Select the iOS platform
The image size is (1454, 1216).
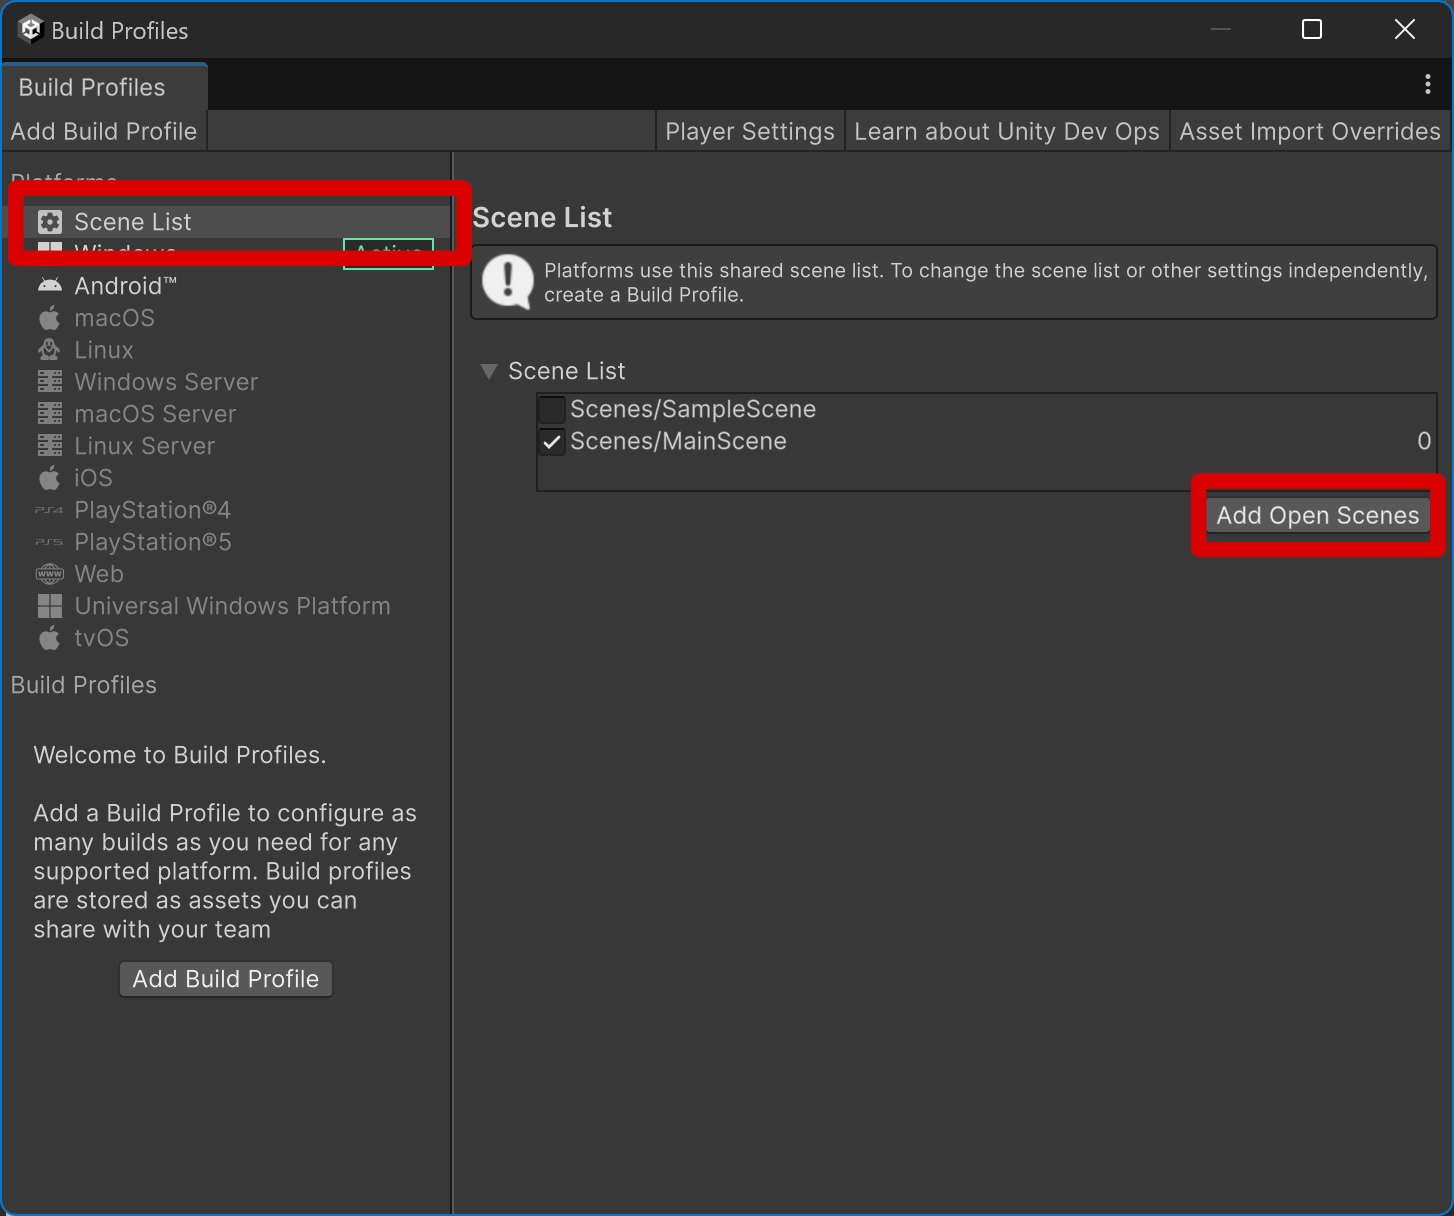point(228,478)
